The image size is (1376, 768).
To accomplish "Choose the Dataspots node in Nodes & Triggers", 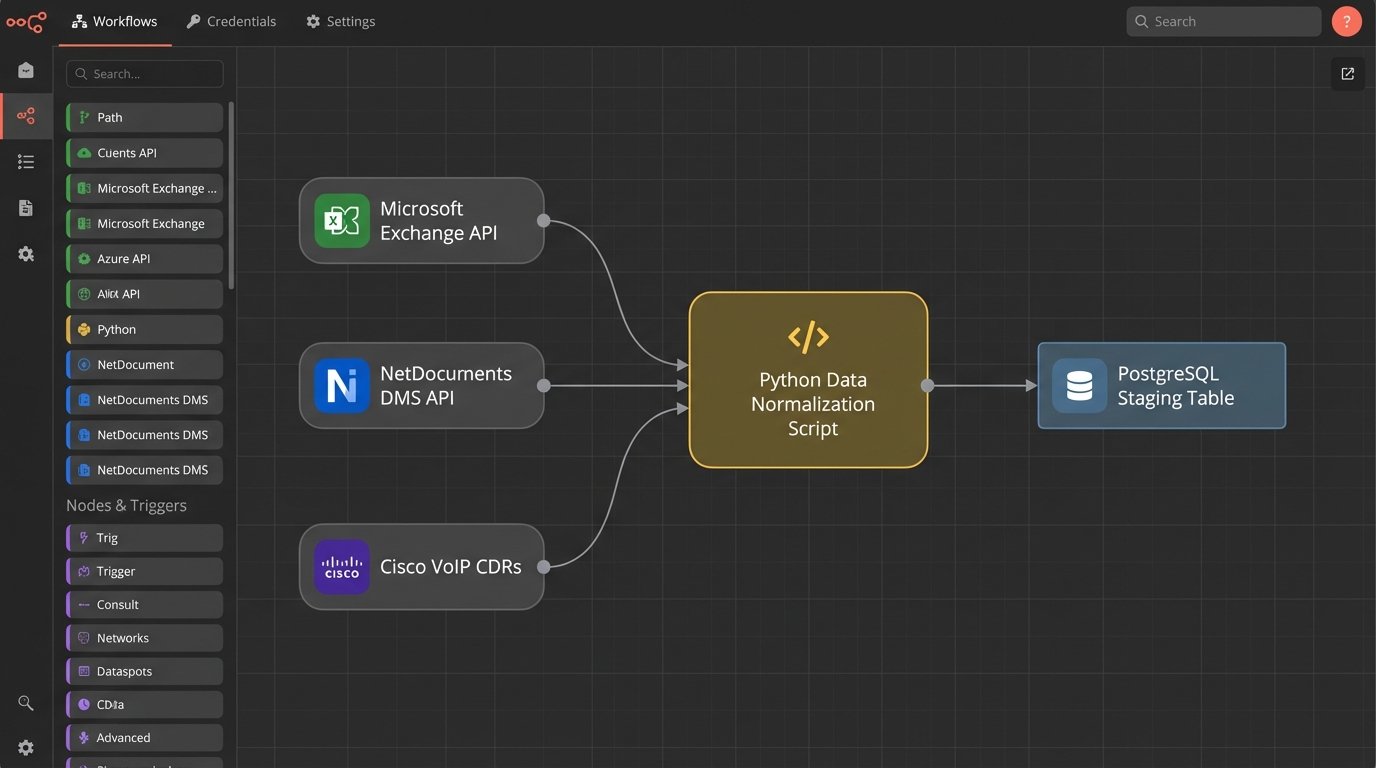I will [145, 671].
